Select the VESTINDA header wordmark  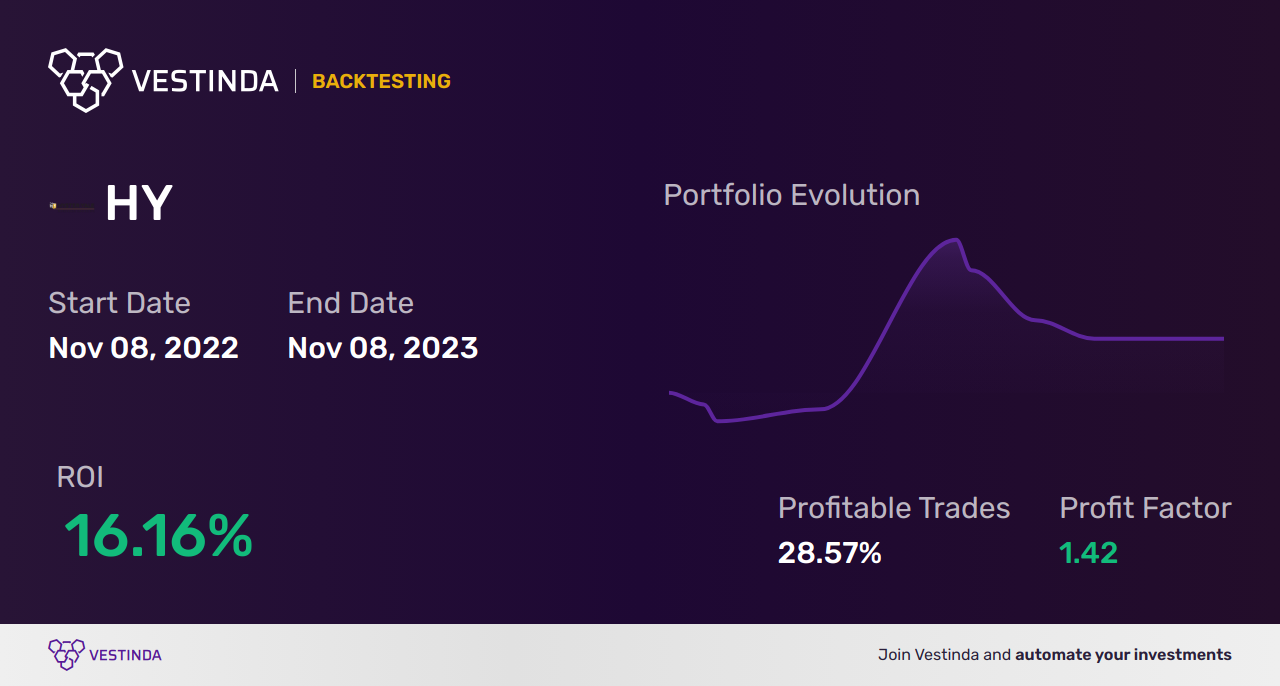pyautogui.click(x=205, y=81)
